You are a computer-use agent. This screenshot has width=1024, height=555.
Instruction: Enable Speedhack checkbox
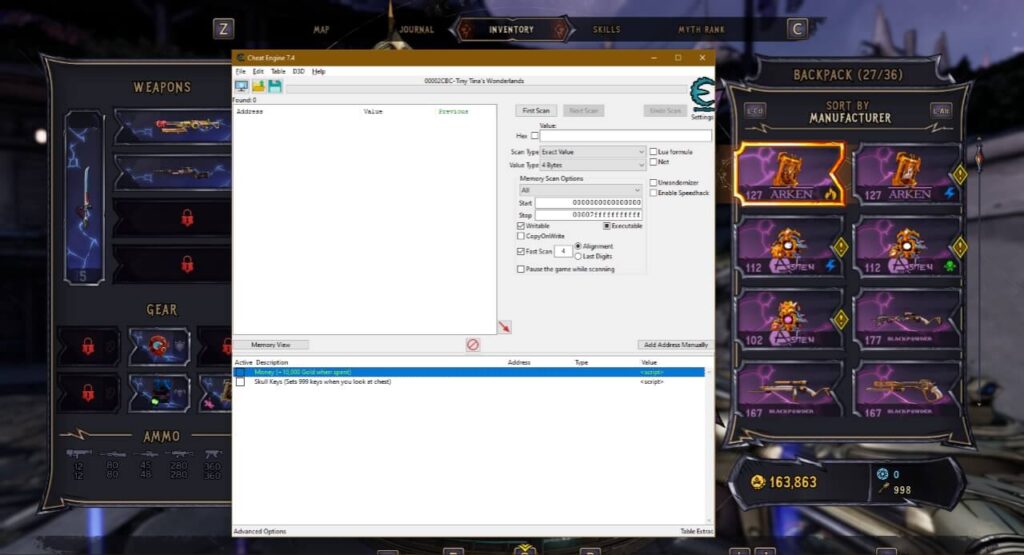click(653, 193)
